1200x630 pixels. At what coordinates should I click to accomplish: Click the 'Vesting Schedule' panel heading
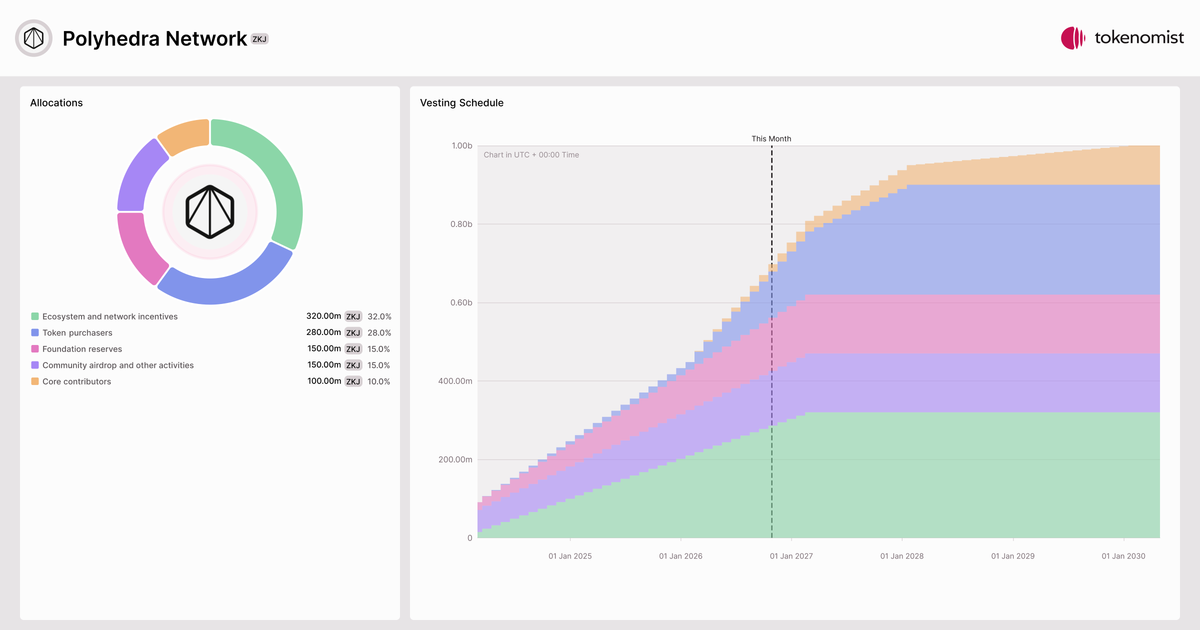(x=462, y=103)
